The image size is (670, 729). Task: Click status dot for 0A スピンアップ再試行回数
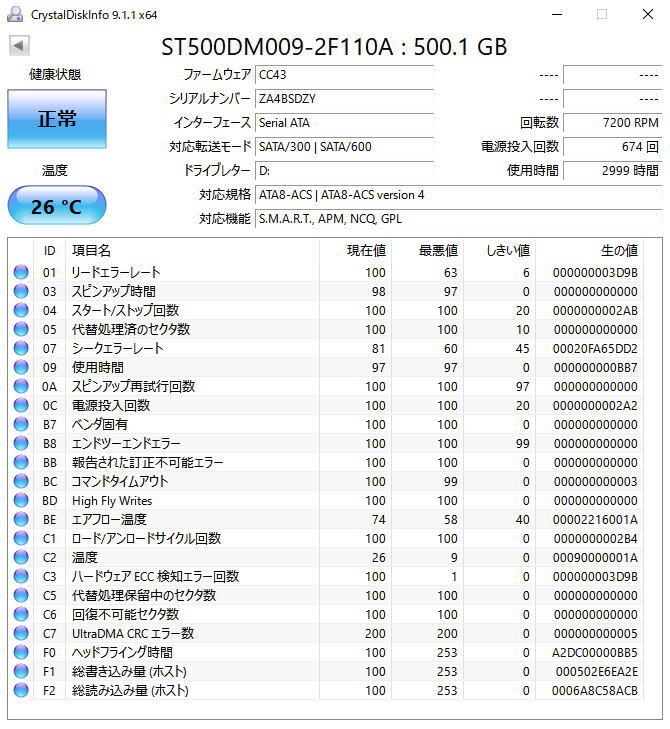[21, 386]
